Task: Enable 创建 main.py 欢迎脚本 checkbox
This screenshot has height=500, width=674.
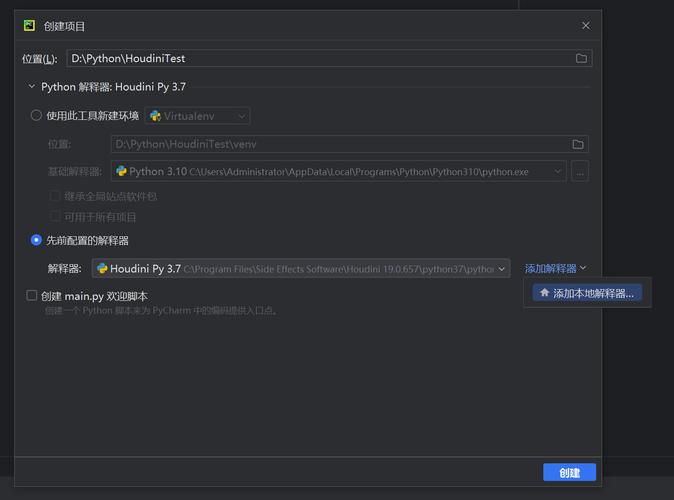Action: [31, 295]
